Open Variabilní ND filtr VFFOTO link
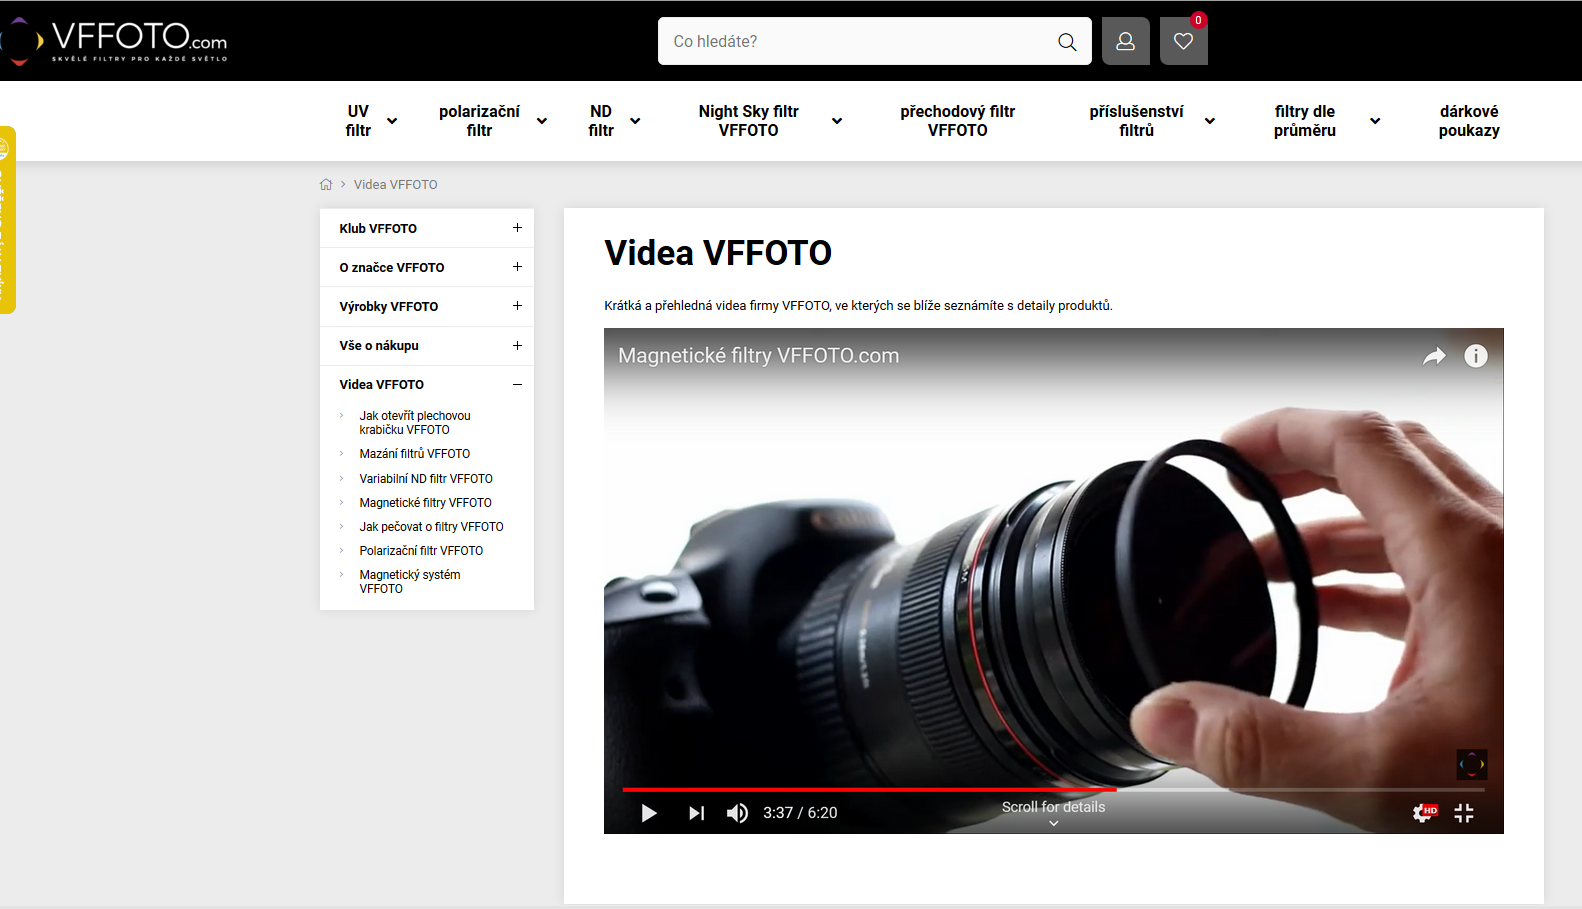The image size is (1582, 909). pos(426,479)
